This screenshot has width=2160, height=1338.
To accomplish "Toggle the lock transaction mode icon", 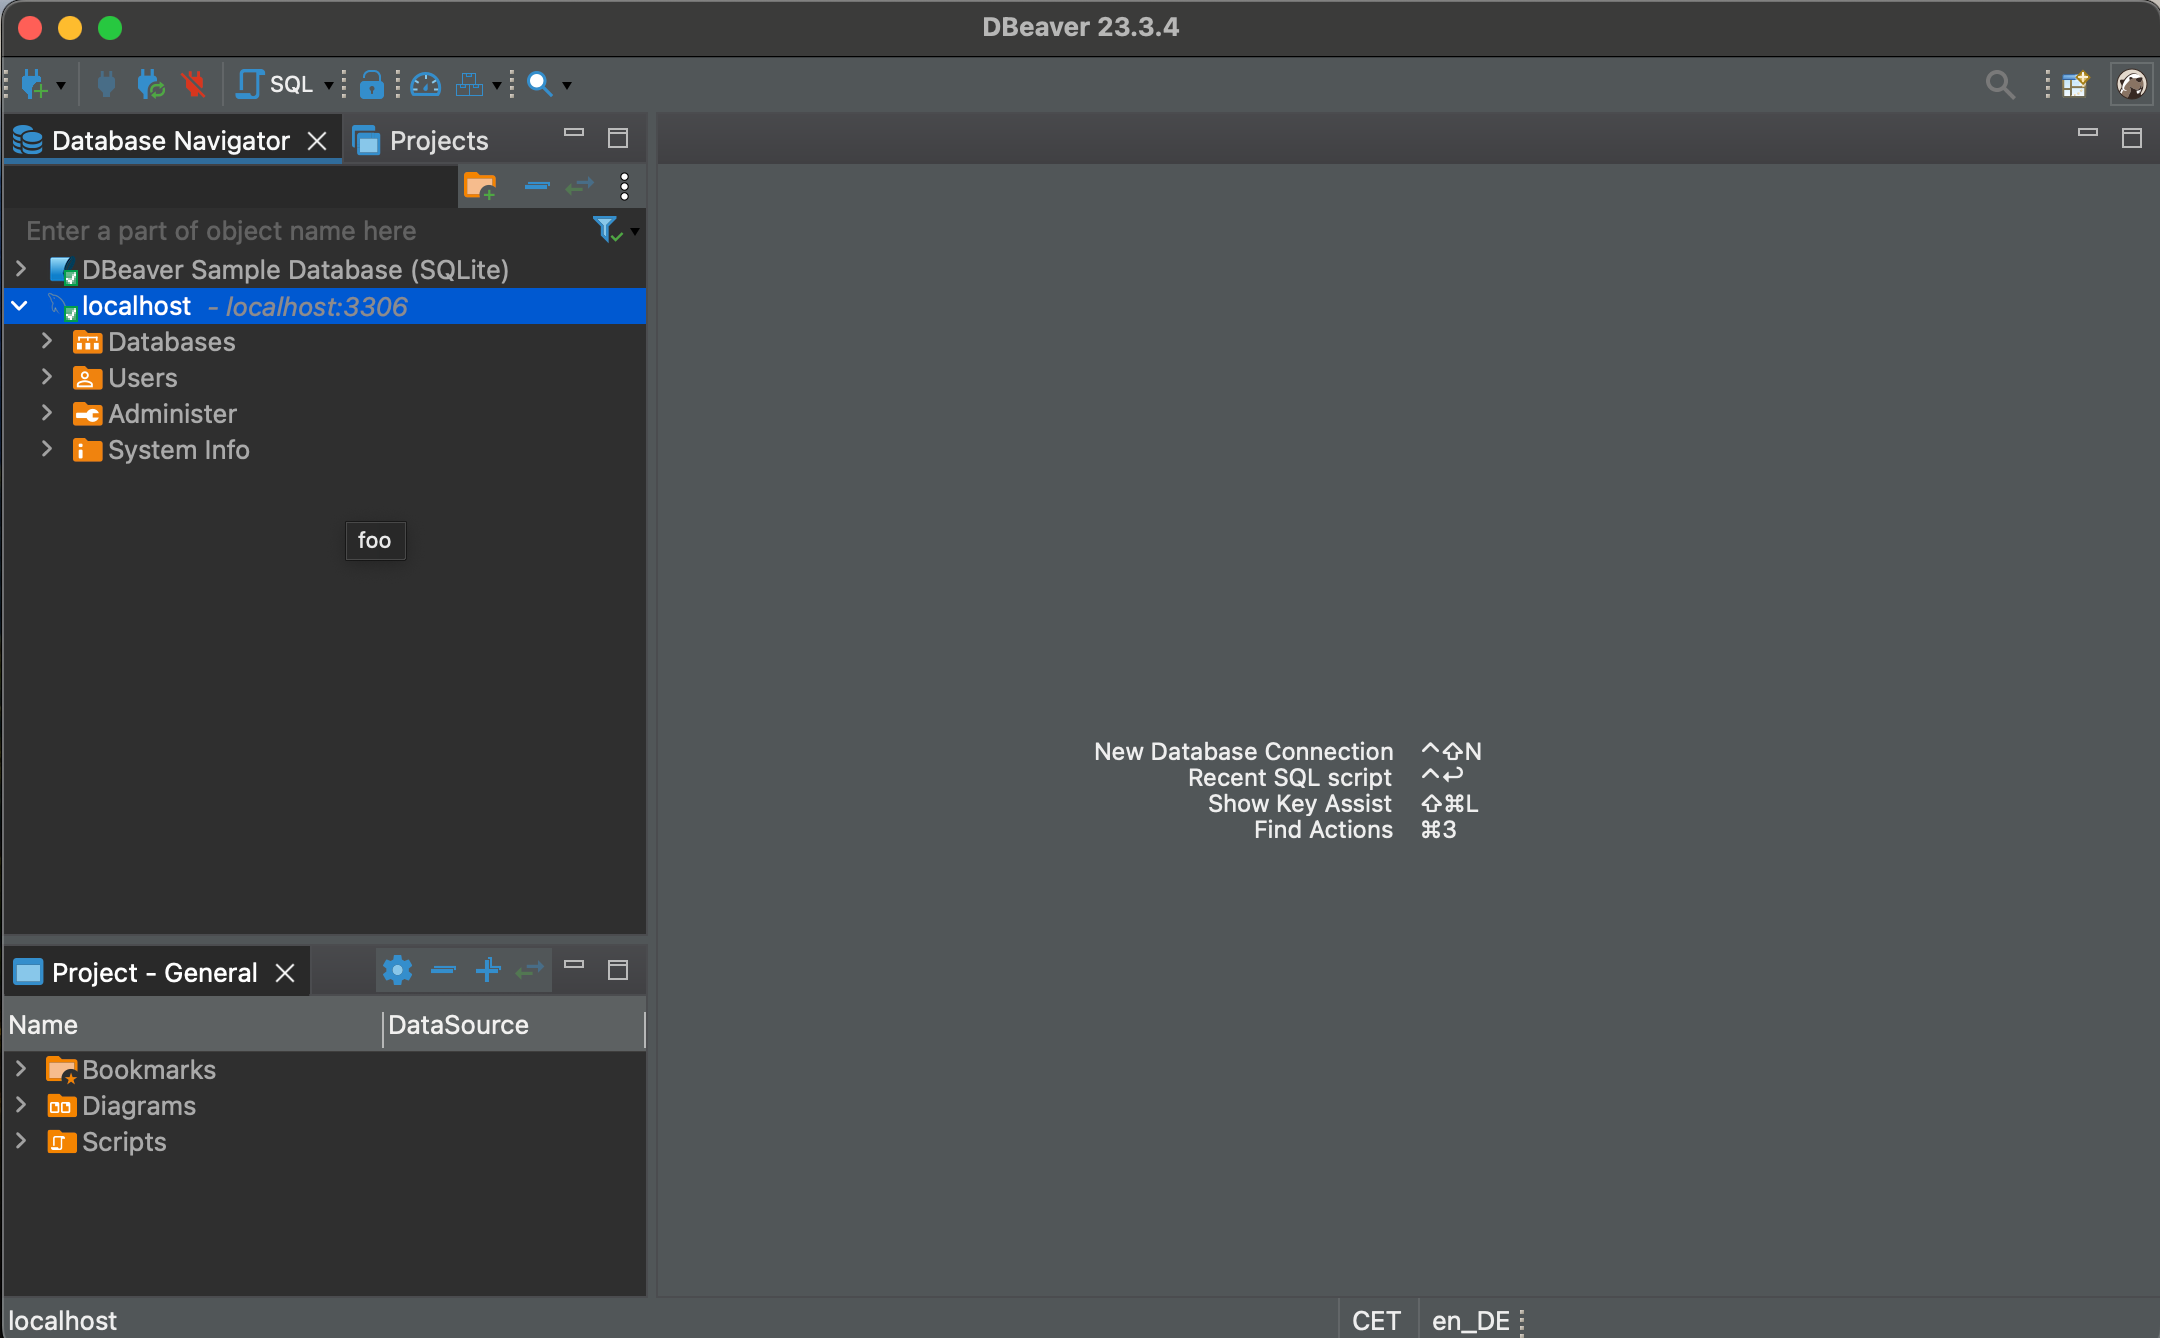I will click(x=371, y=85).
